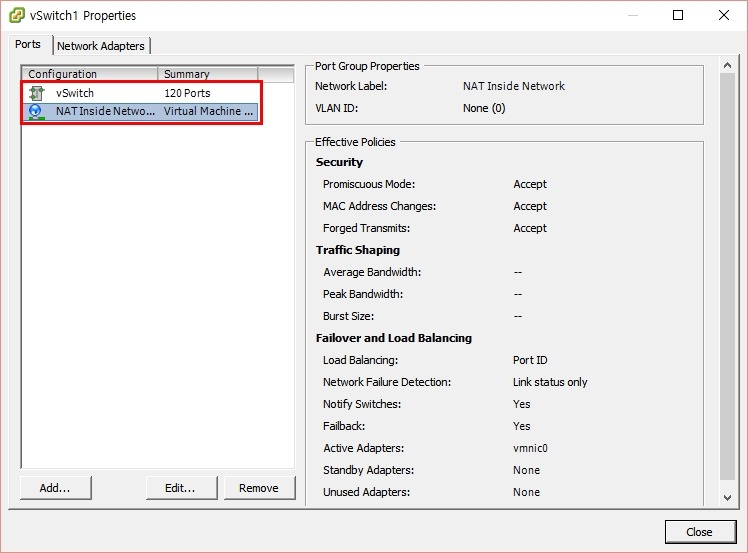748x553 pixels.
Task: Click the Load Balancing Port ID value
Action: pyautogui.click(x=530, y=360)
